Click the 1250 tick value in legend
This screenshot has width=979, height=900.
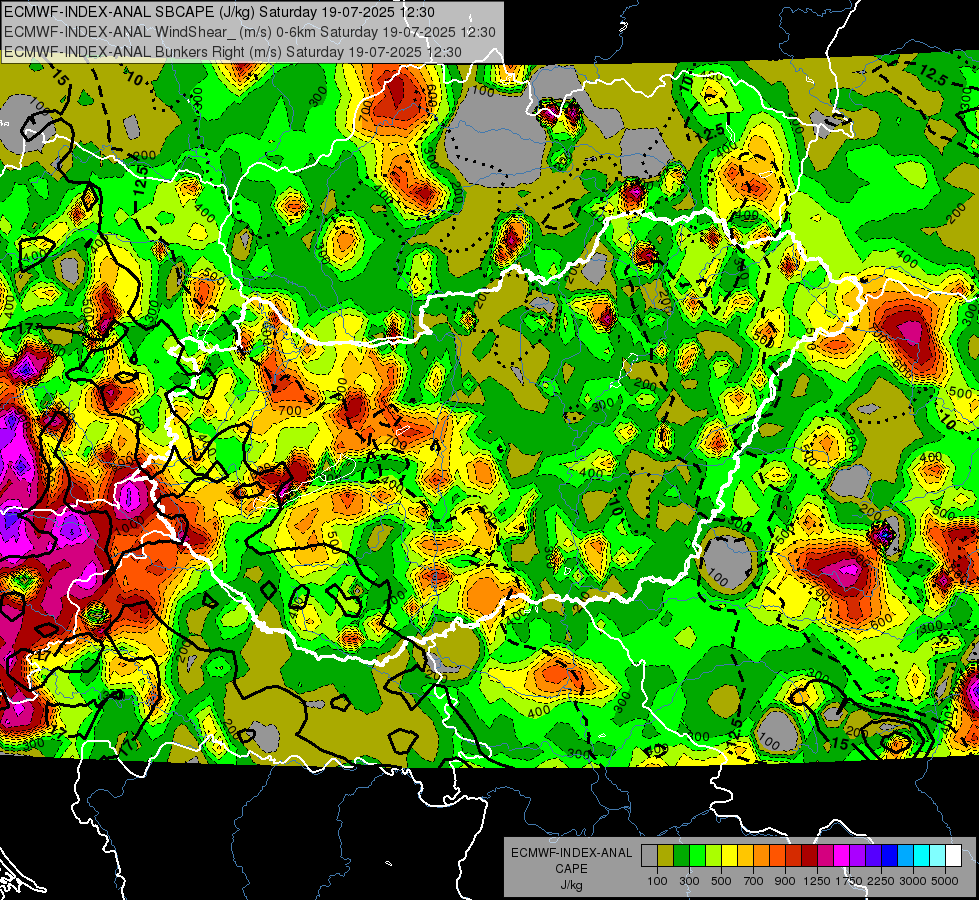pyautogui.click(x=817, y=881)
